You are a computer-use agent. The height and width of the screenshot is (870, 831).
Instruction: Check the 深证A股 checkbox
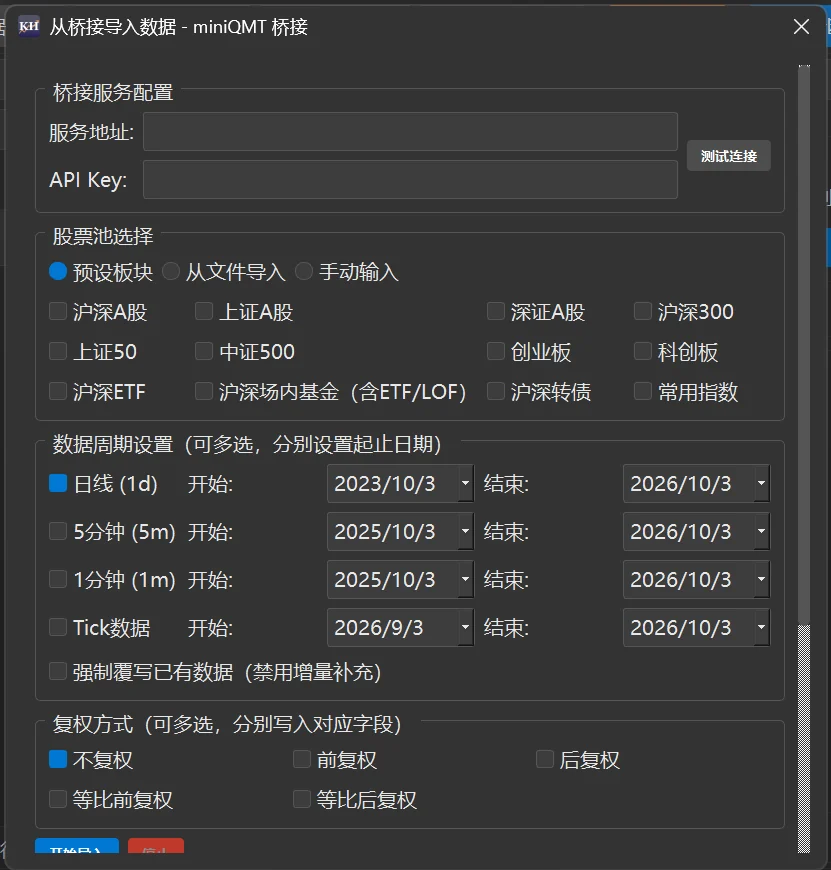click(x=495, y=311)
